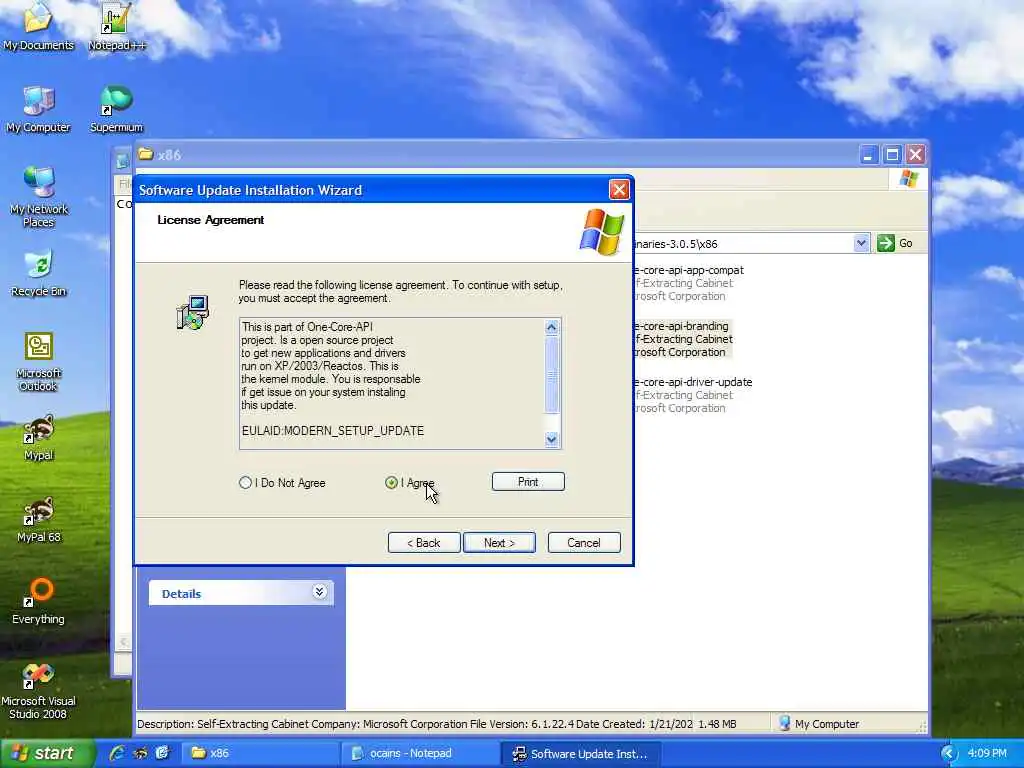Launch Microsoft Visual Studio 2008 shortcut
The height and width of the screenshot is (768, 1024).
coord(38,690)
